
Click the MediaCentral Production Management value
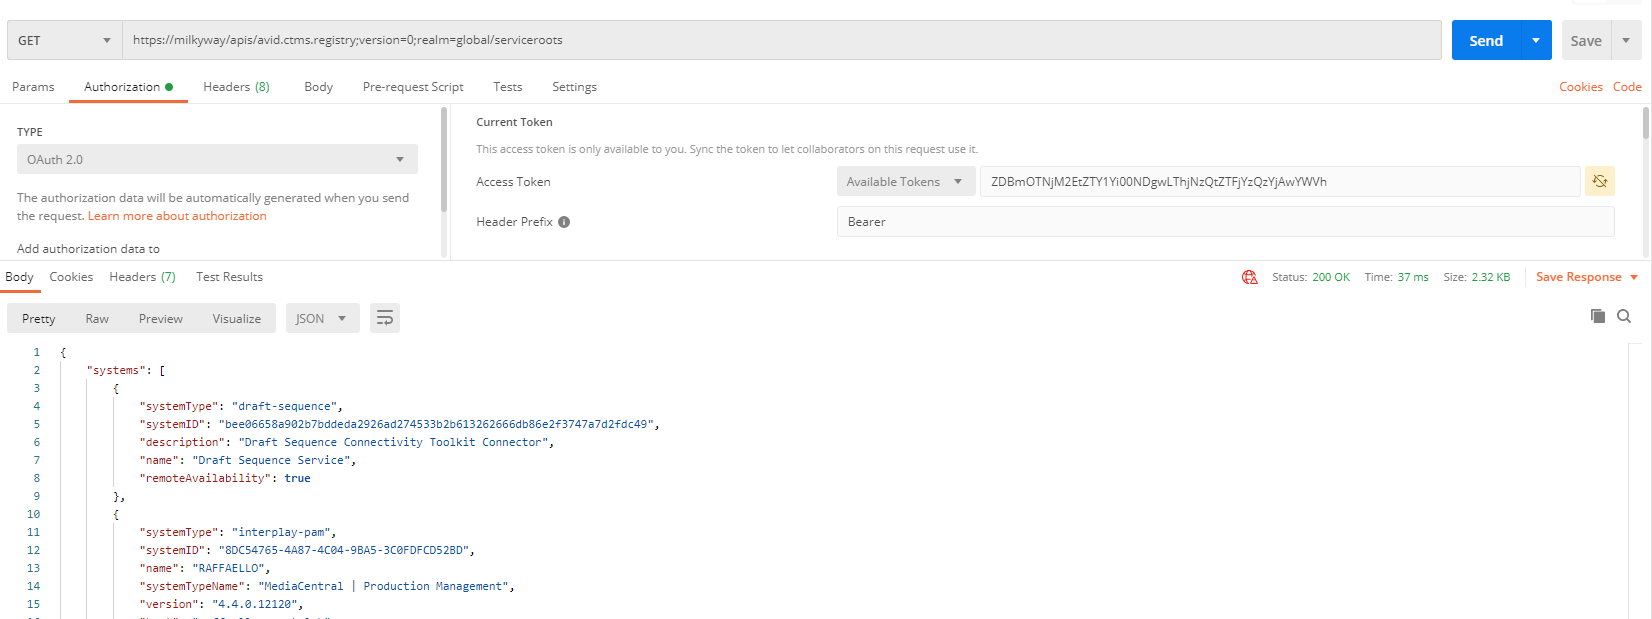pyautogui.click(x=383, y=586)
